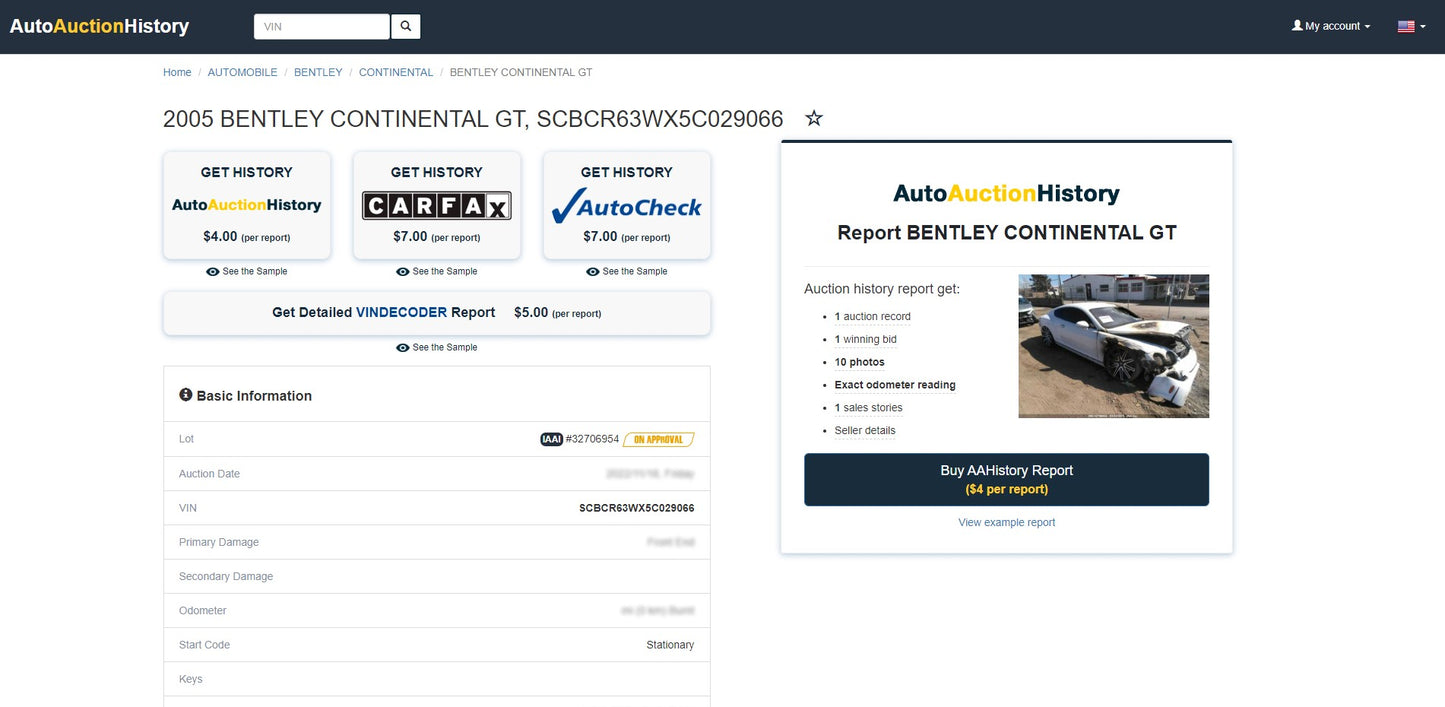Click the IAAI badge next to the lot number
The image size is (1445, 707).
click(x=551, y=439)
